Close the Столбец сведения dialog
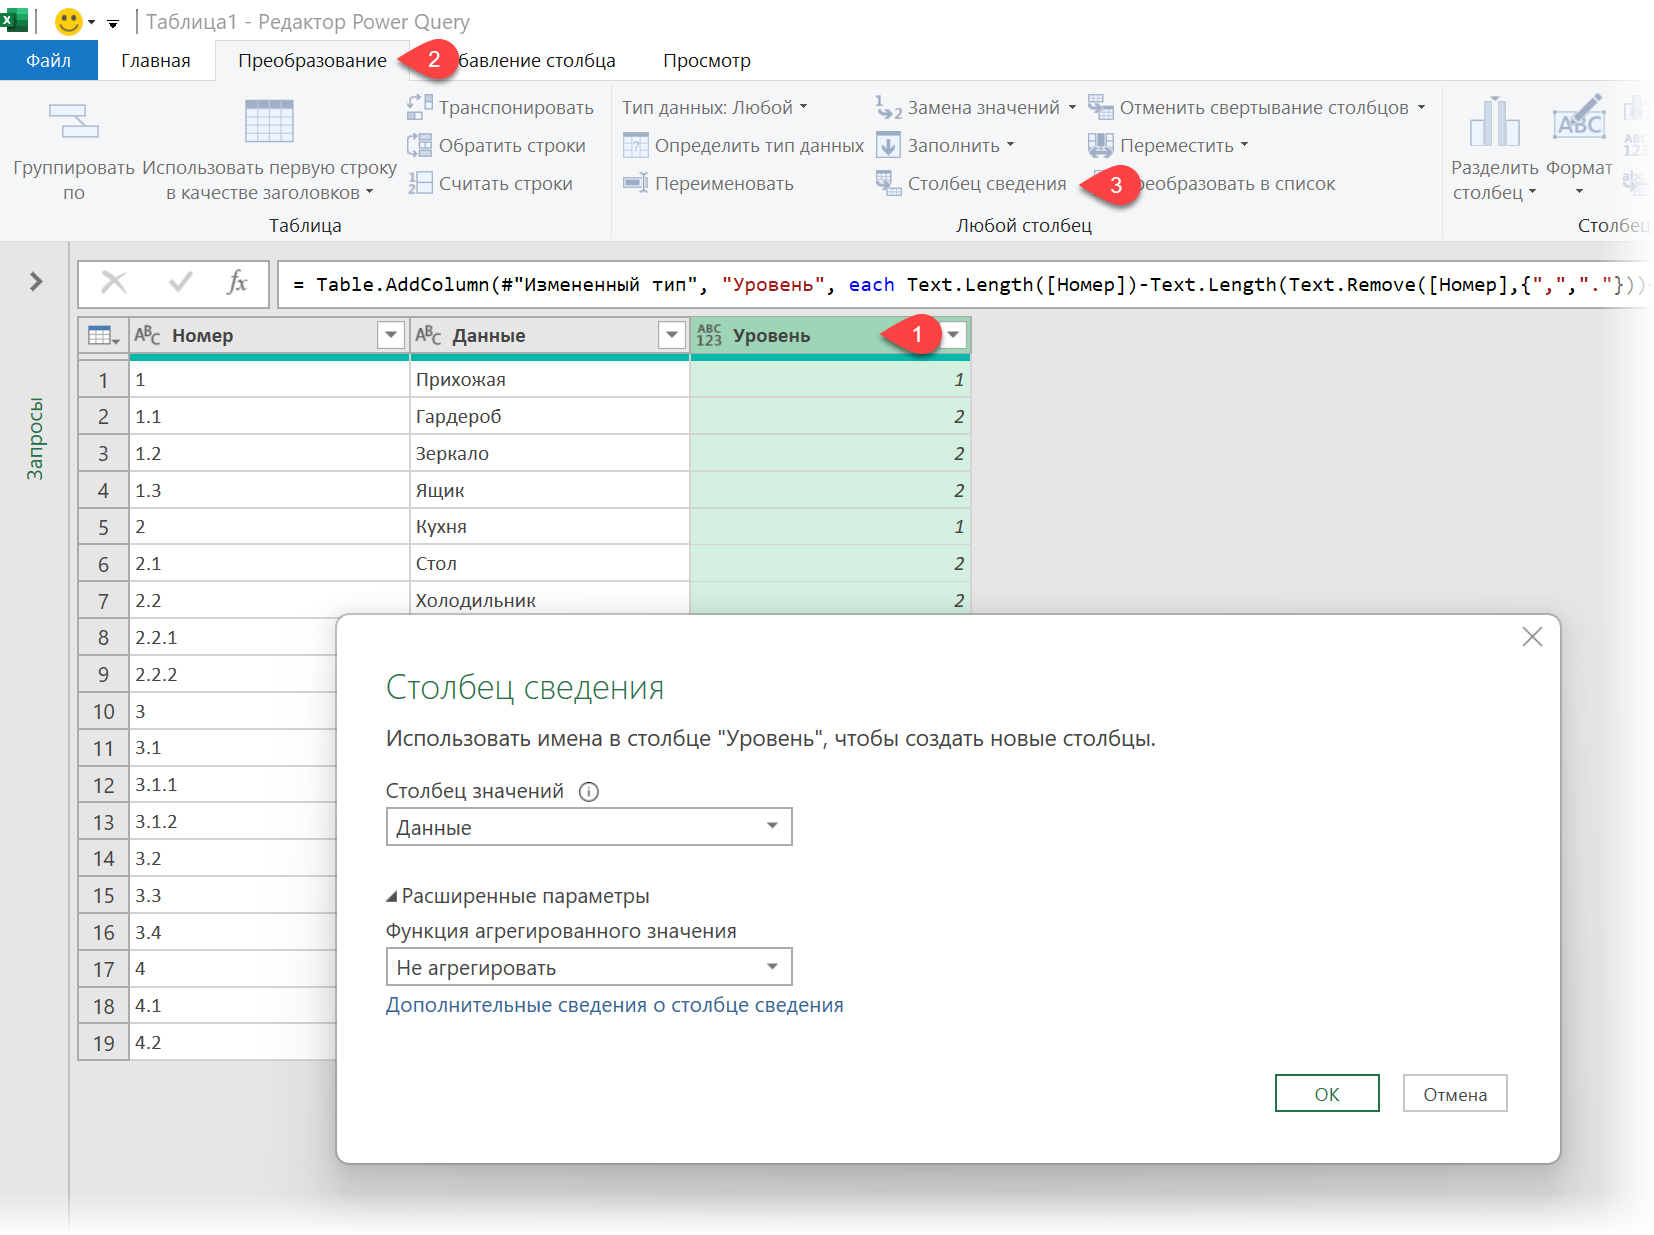Screen dimensions: 1654x1235 click(x=1532, y=636)
